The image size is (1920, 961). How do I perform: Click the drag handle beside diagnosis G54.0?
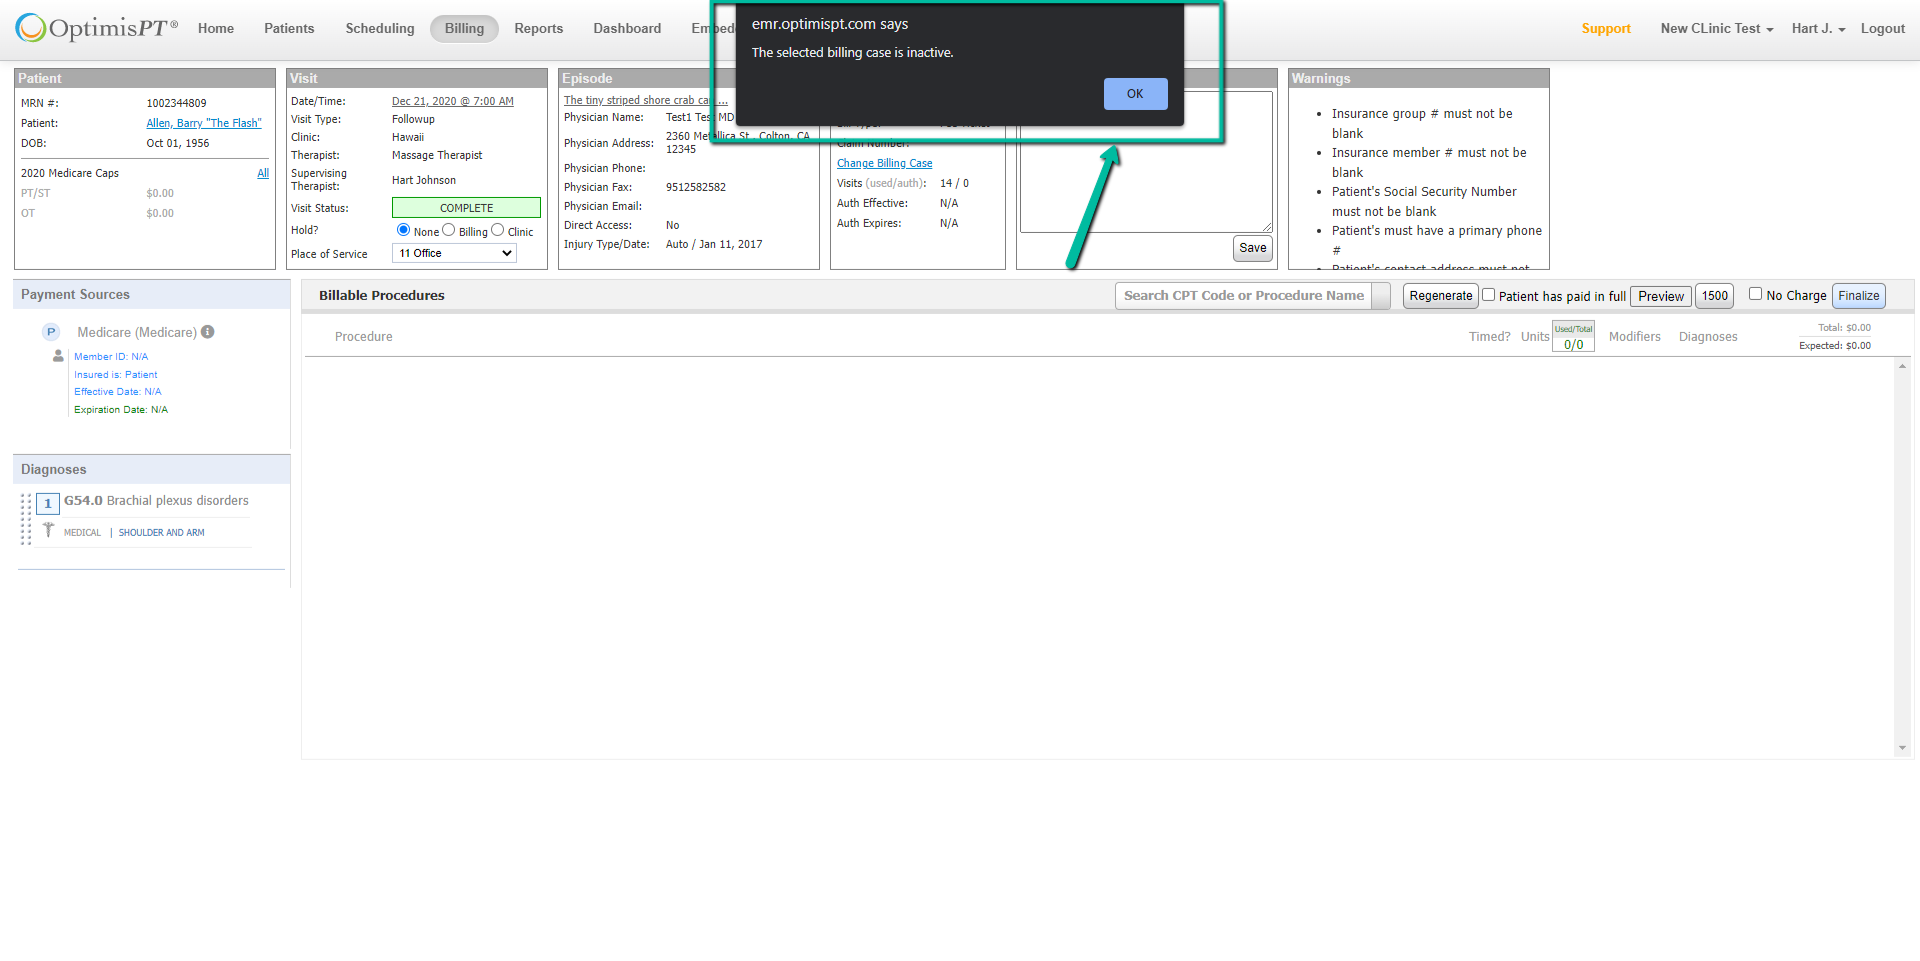pyautogui.click(x=27, y=504)
